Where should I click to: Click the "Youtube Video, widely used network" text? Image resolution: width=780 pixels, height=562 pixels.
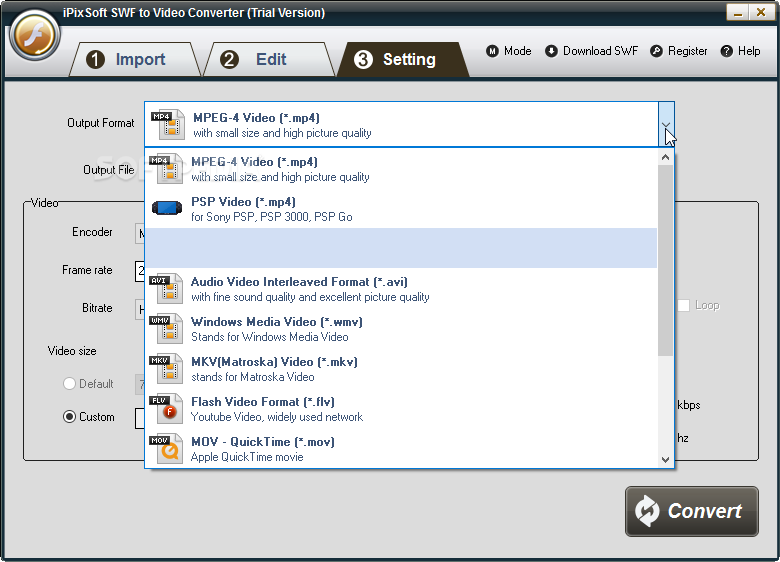coord(277,417)
